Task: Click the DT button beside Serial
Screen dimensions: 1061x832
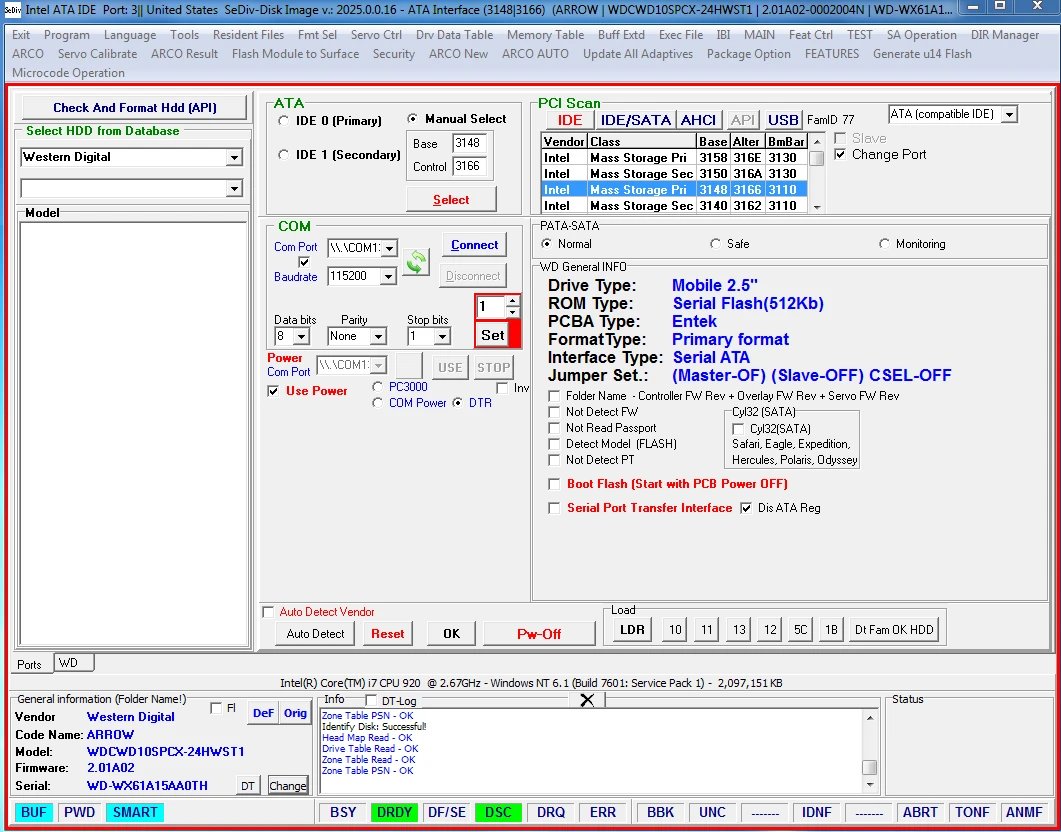Action: (x=248, y=785)
